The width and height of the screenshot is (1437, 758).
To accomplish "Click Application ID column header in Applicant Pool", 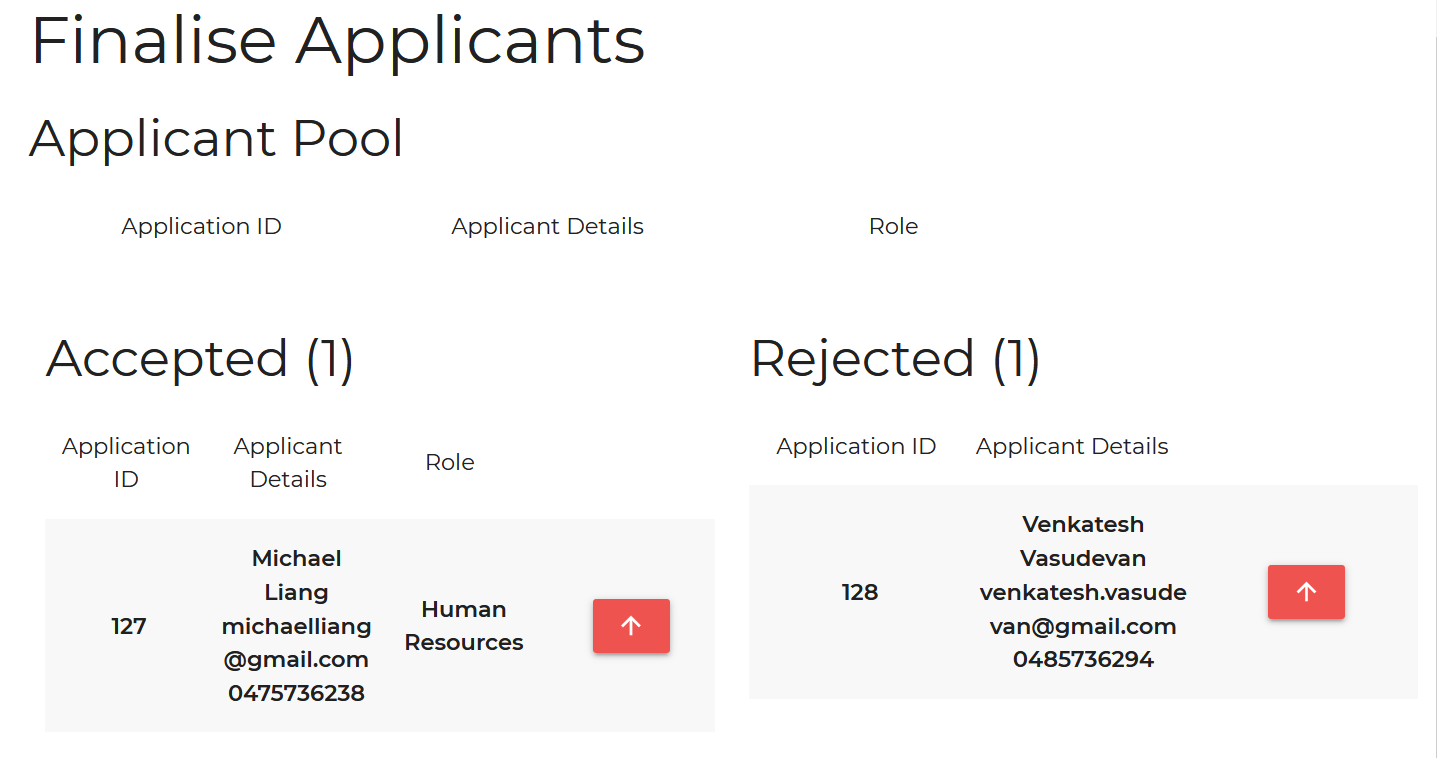I will (201, 226).
